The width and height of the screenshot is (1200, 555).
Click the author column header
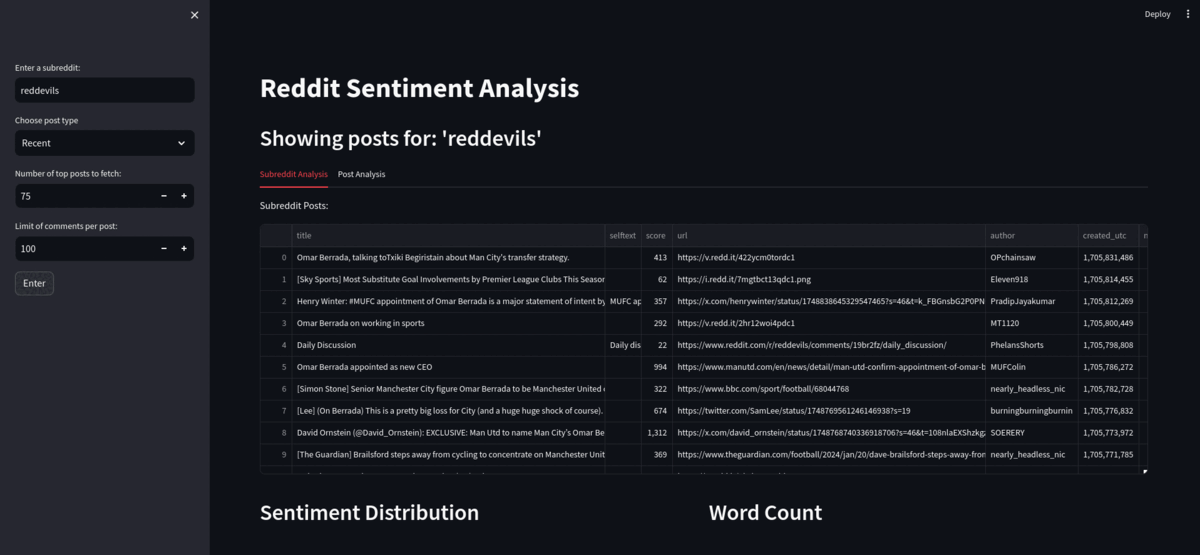pyautogui.click(x=1031, y=236)
